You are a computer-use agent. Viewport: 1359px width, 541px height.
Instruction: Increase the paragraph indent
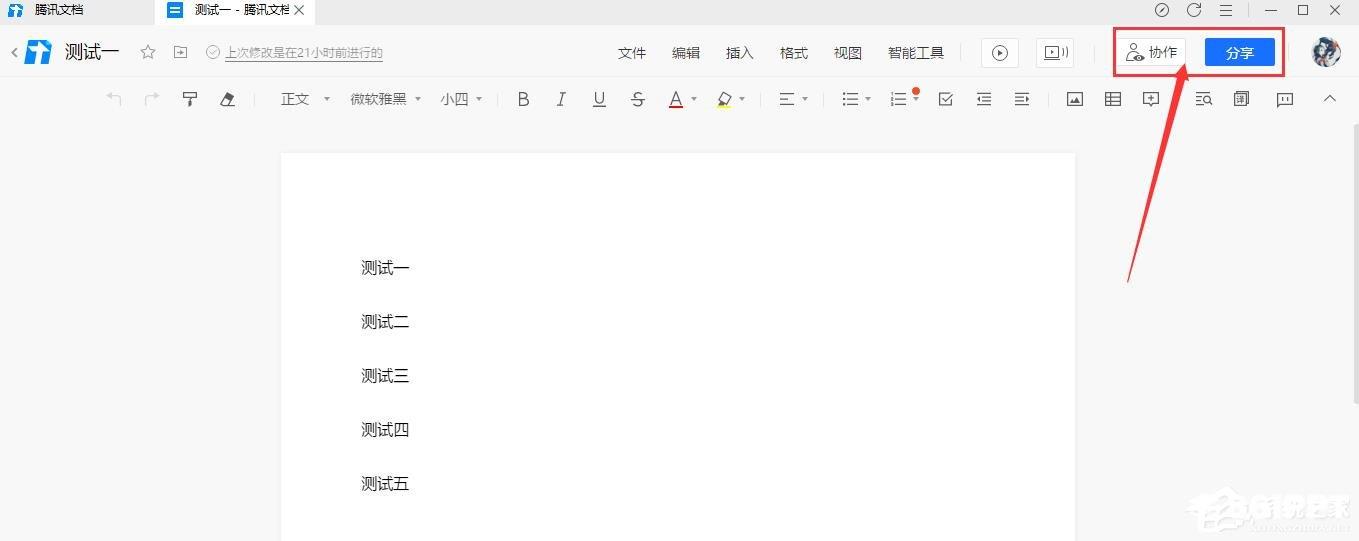click(1022, 99)
